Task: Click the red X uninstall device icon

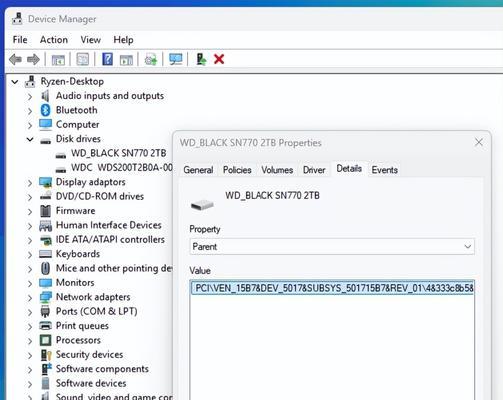Action: click(219, 59)
